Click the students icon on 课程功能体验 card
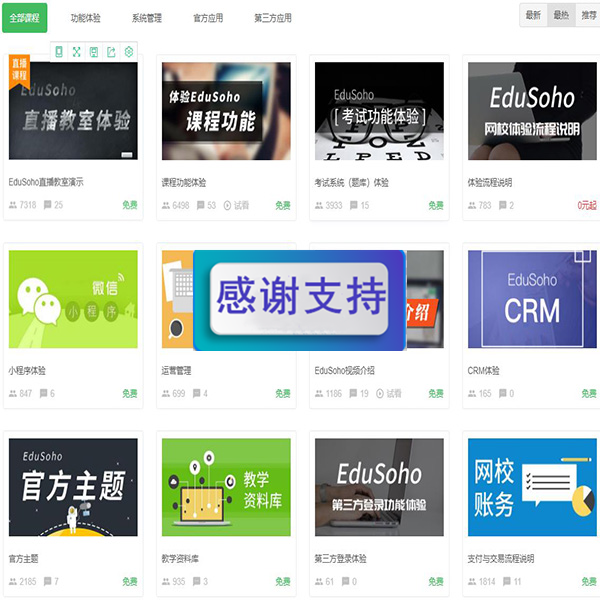The width and height of the screenshot is (600, 600). pos(166,206)
